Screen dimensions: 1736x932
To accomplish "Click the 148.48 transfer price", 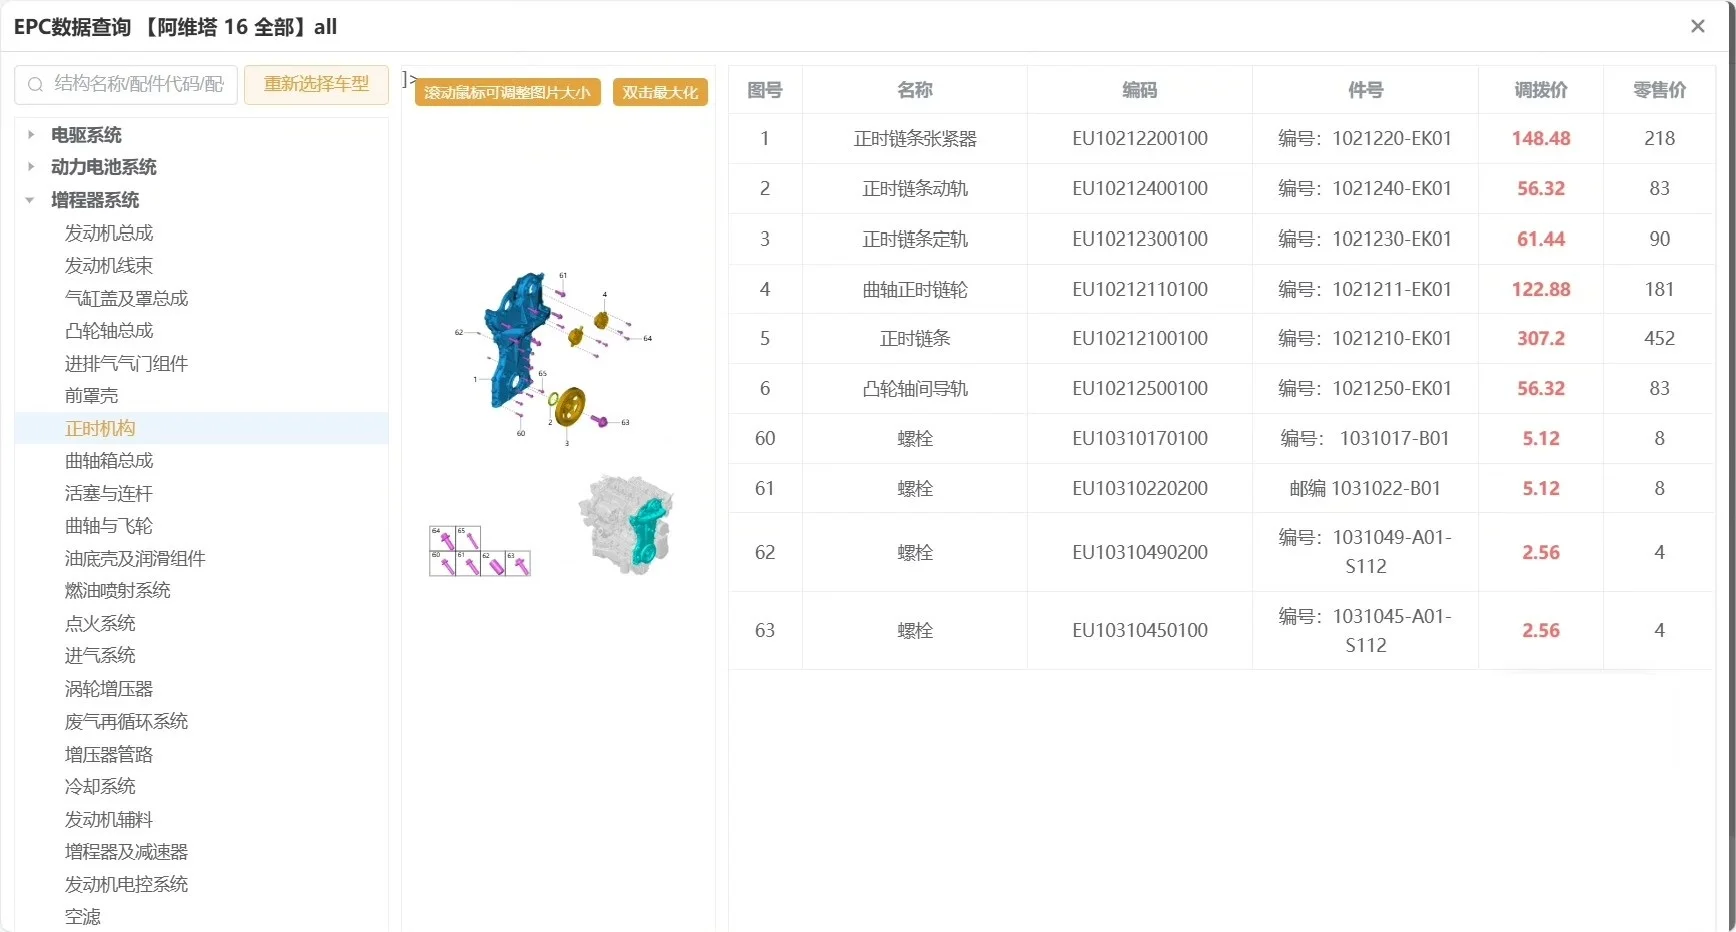I will (1541, 139).
